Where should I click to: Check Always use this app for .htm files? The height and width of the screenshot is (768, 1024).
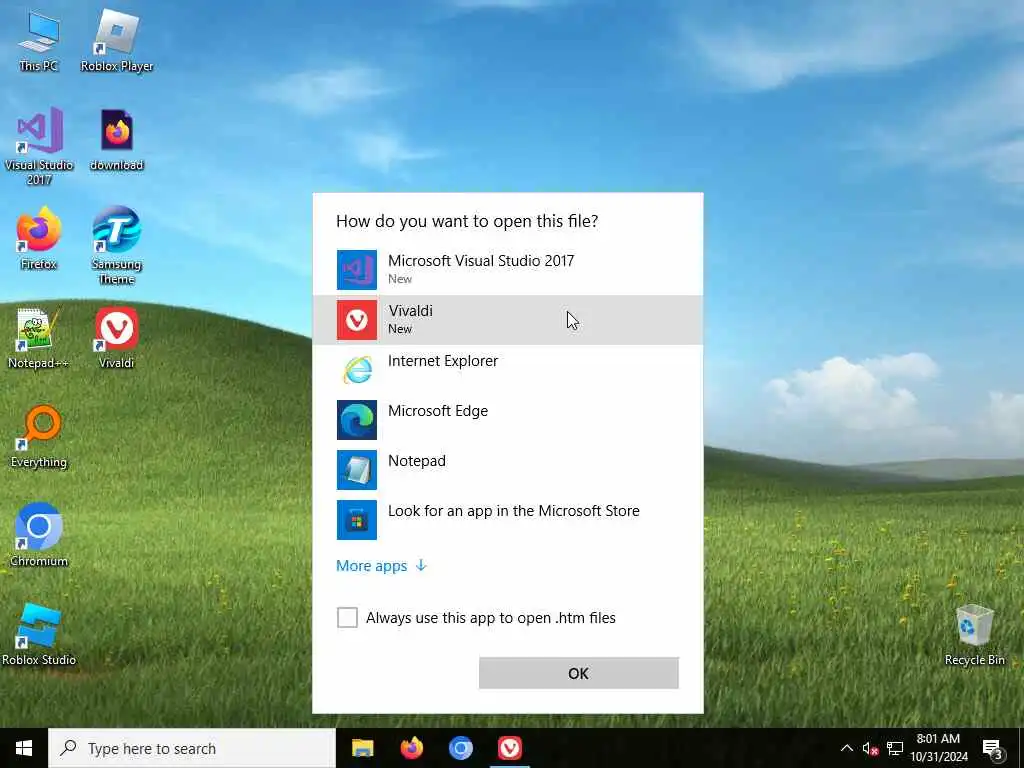pyautogui.click(x=347, y=617)
